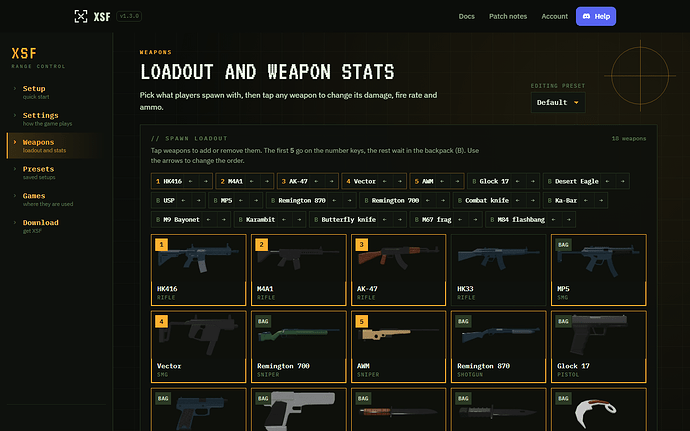Move Desert Eagle chip left with arrow
Viewport: 690px width, 431px height.
pyautogui.click(x=607, y=181)
